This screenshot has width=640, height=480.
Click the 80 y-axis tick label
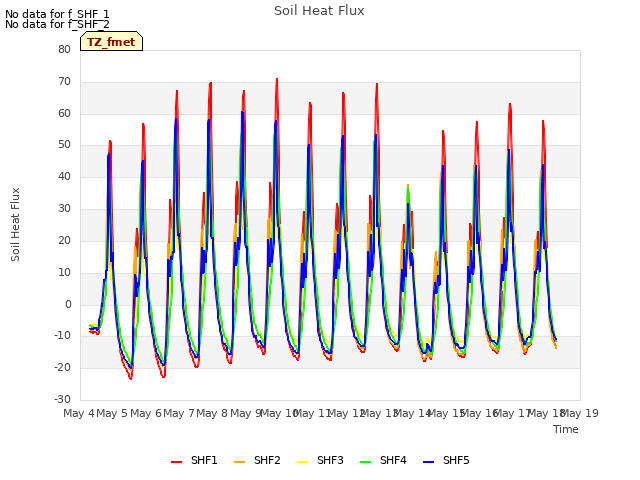point(64,49)
